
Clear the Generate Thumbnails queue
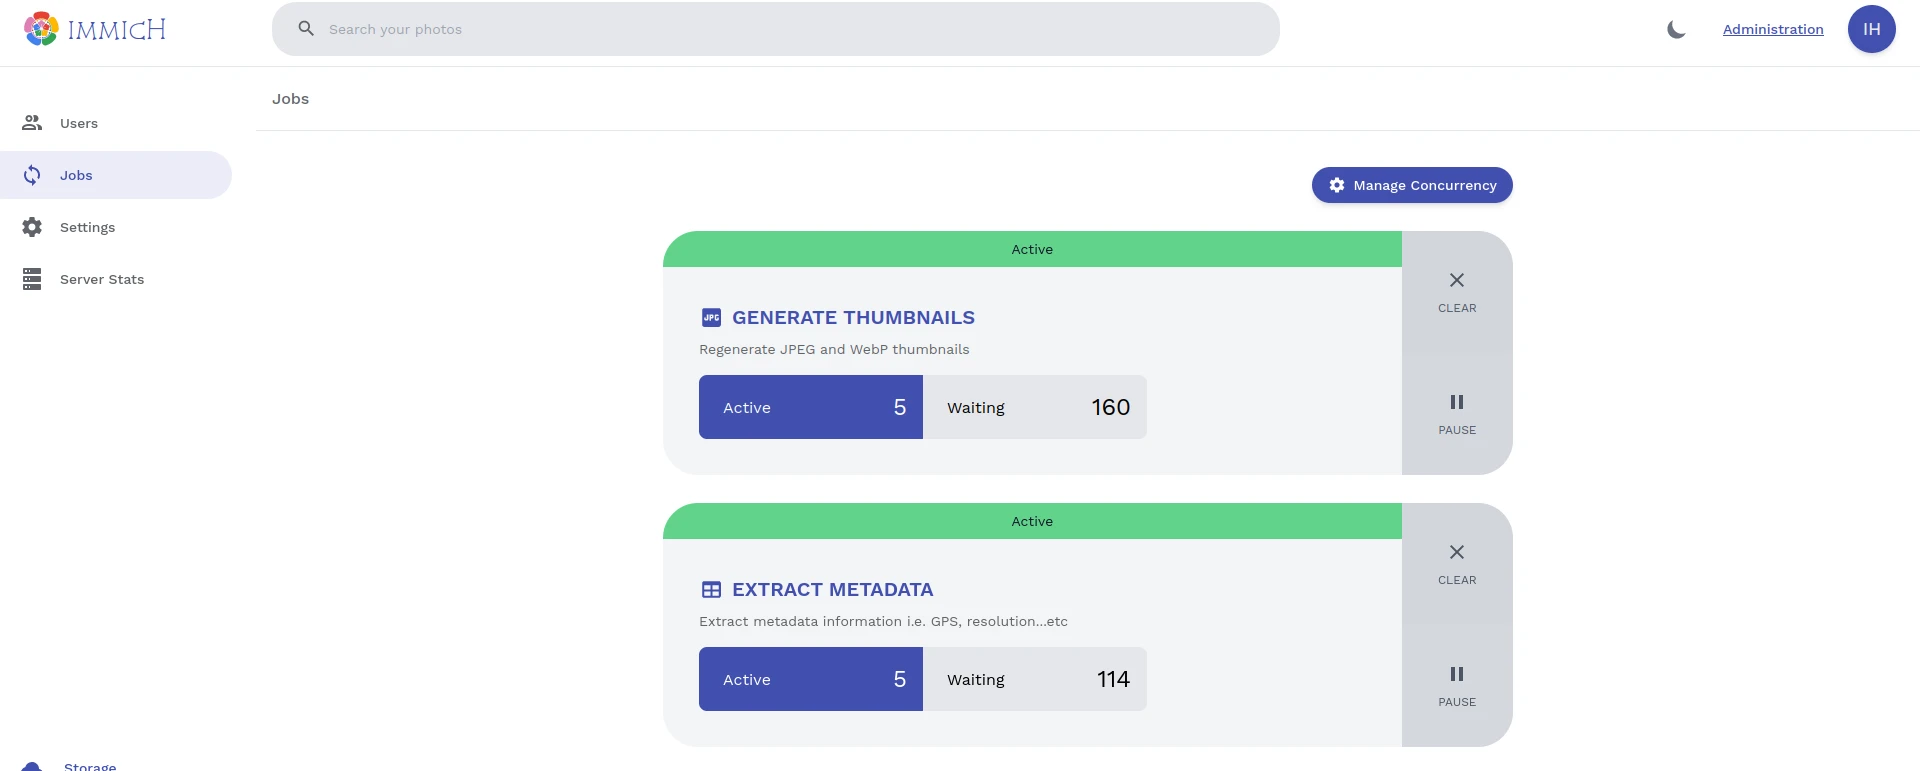coord(1456,292)
